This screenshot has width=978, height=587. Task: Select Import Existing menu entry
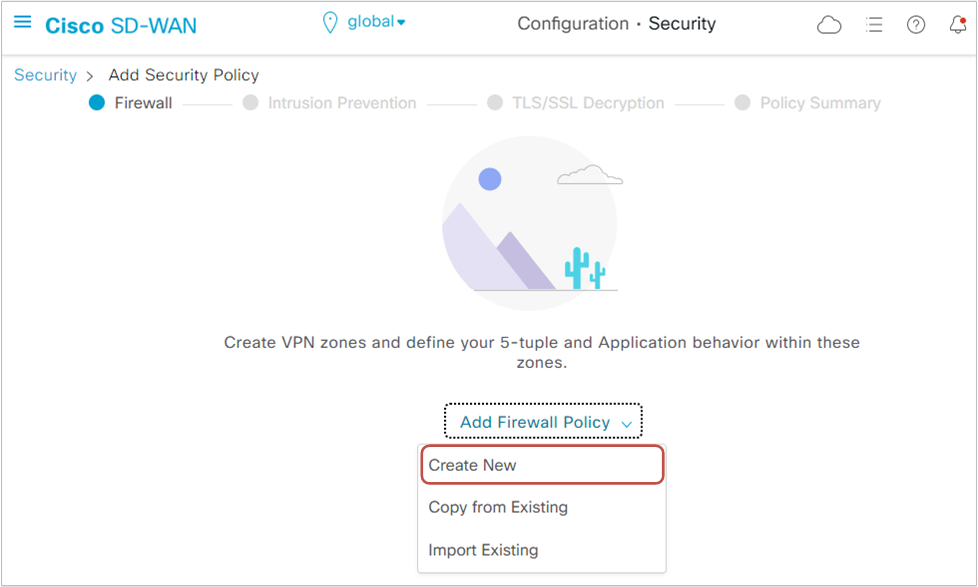pyautogui.click(x=483, y=550)
